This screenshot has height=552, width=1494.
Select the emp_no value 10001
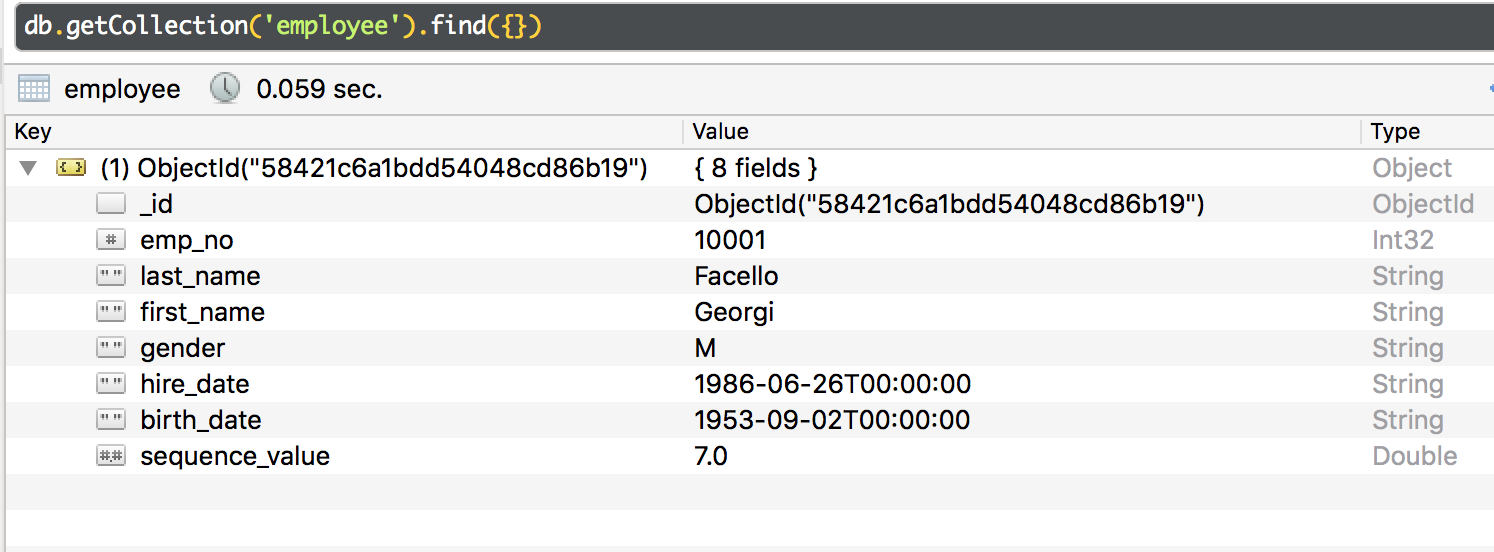tap(730, 240)
